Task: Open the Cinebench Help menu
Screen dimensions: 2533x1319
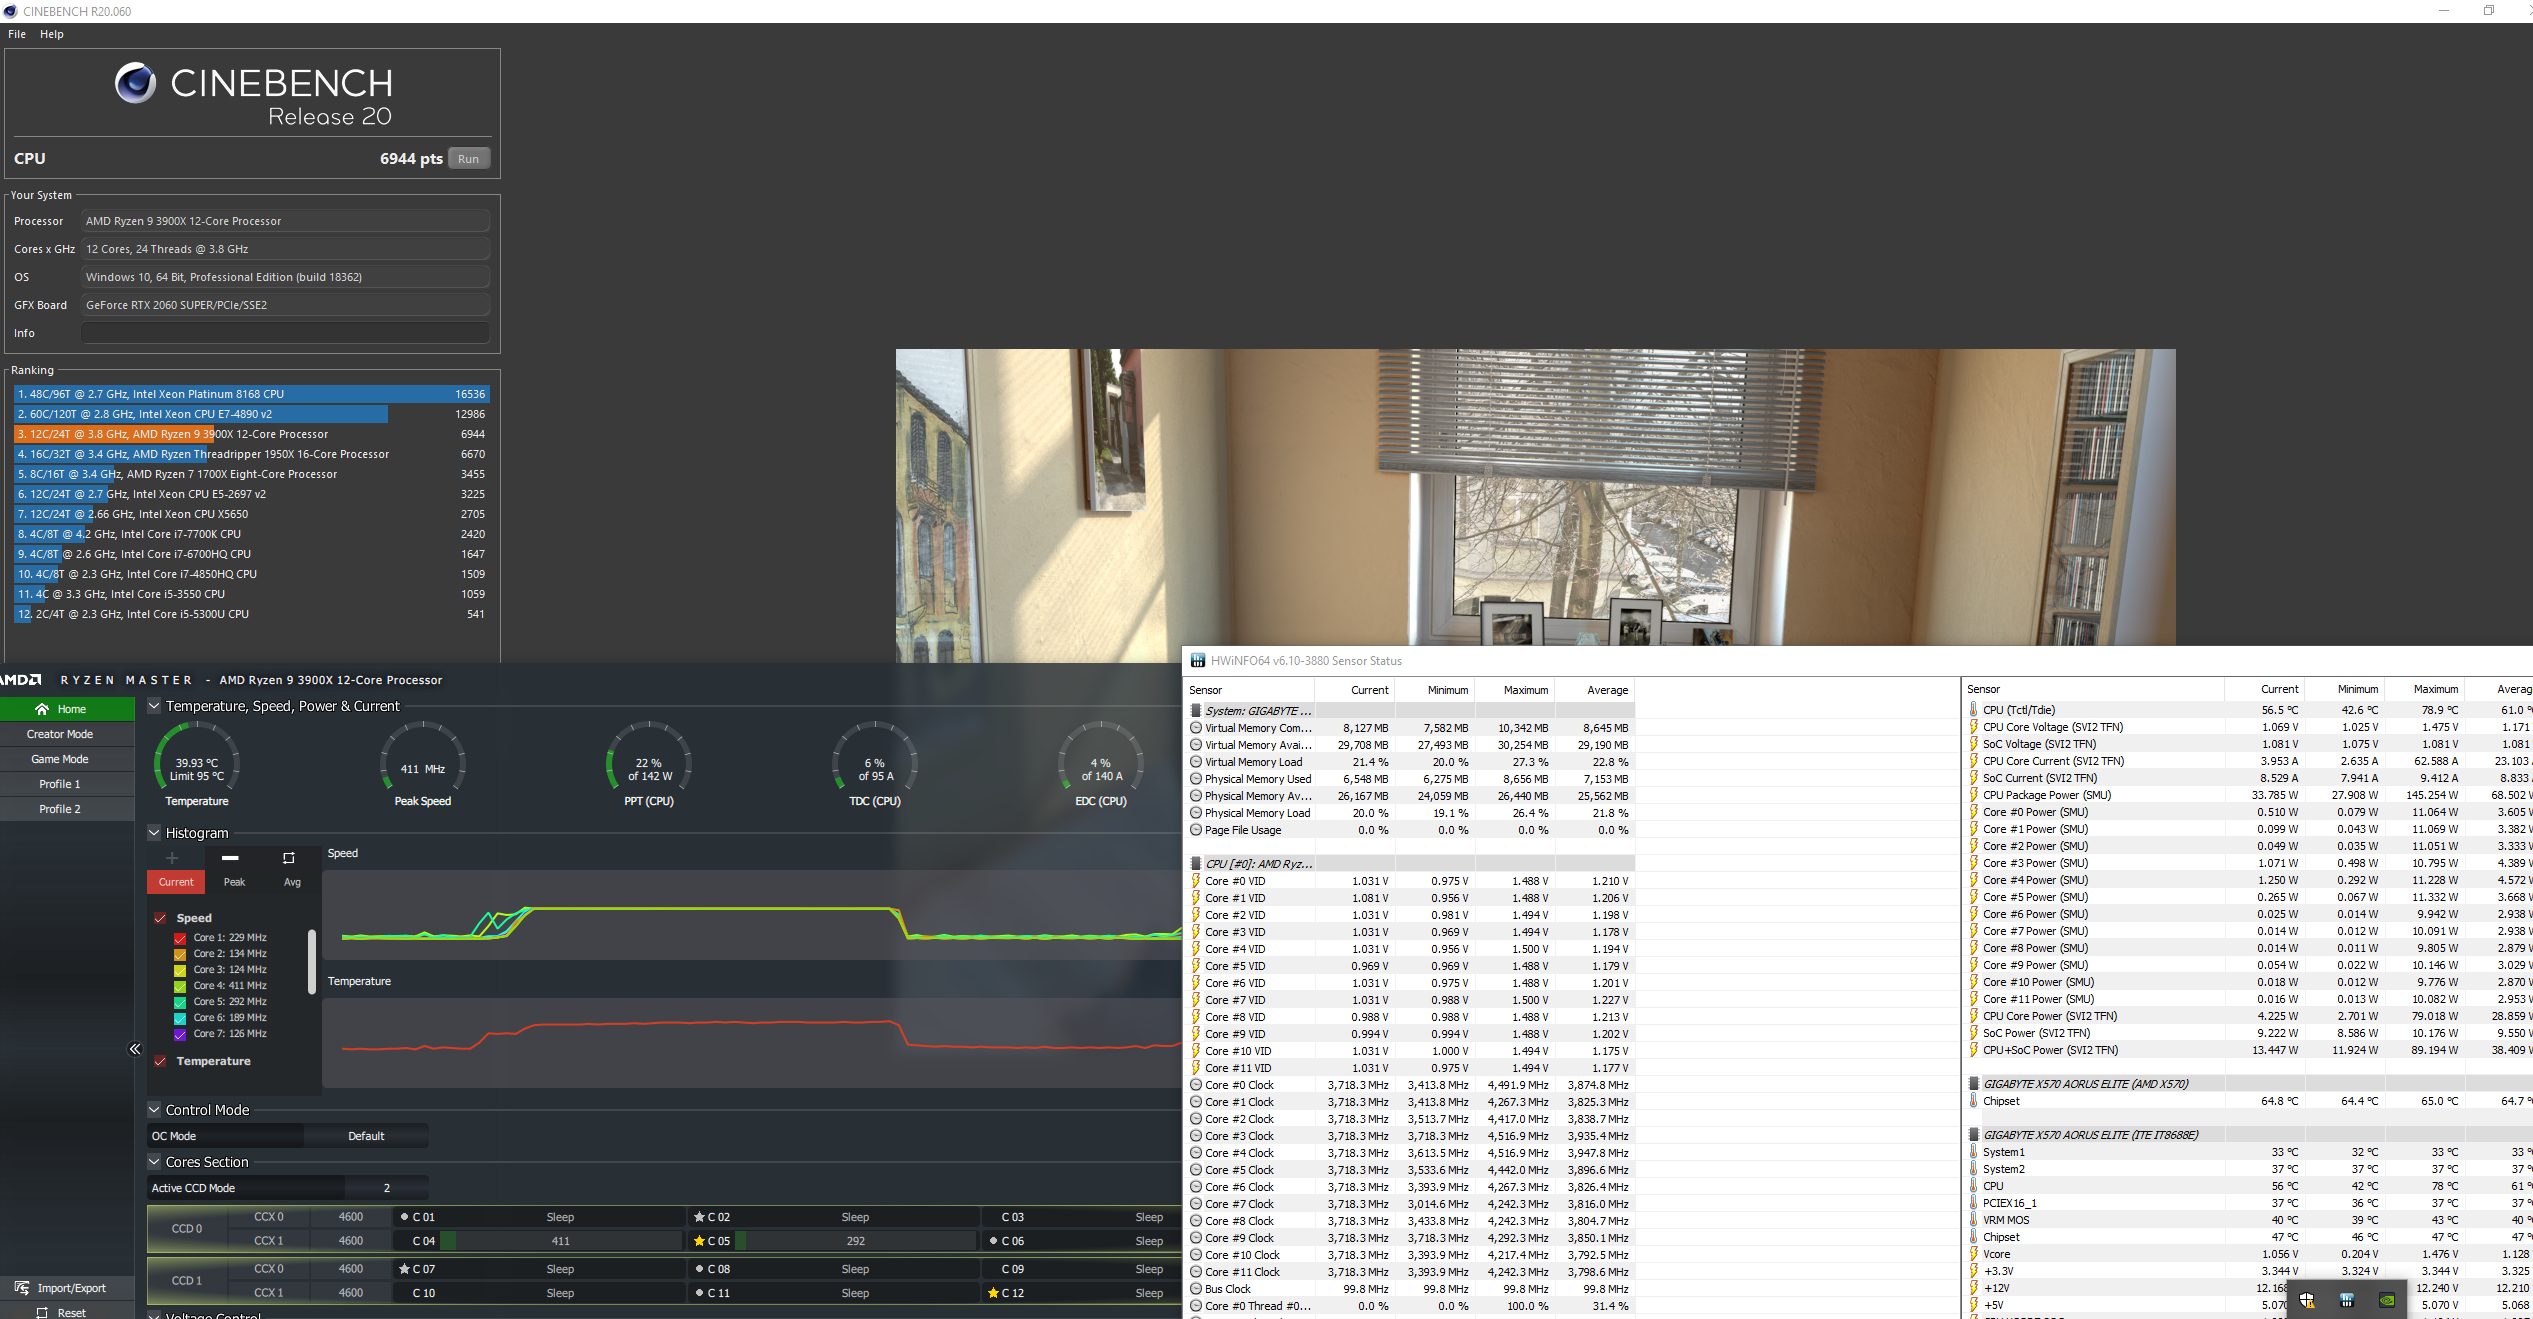Action: pyautogui.click(x=52, y=34)
